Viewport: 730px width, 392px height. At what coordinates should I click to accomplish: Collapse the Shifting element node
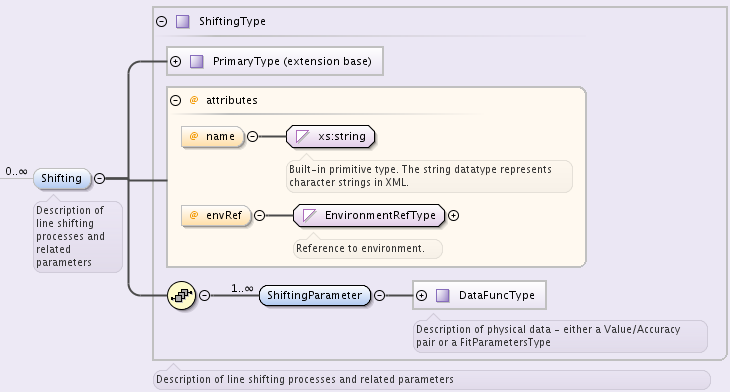coord(100,178)
